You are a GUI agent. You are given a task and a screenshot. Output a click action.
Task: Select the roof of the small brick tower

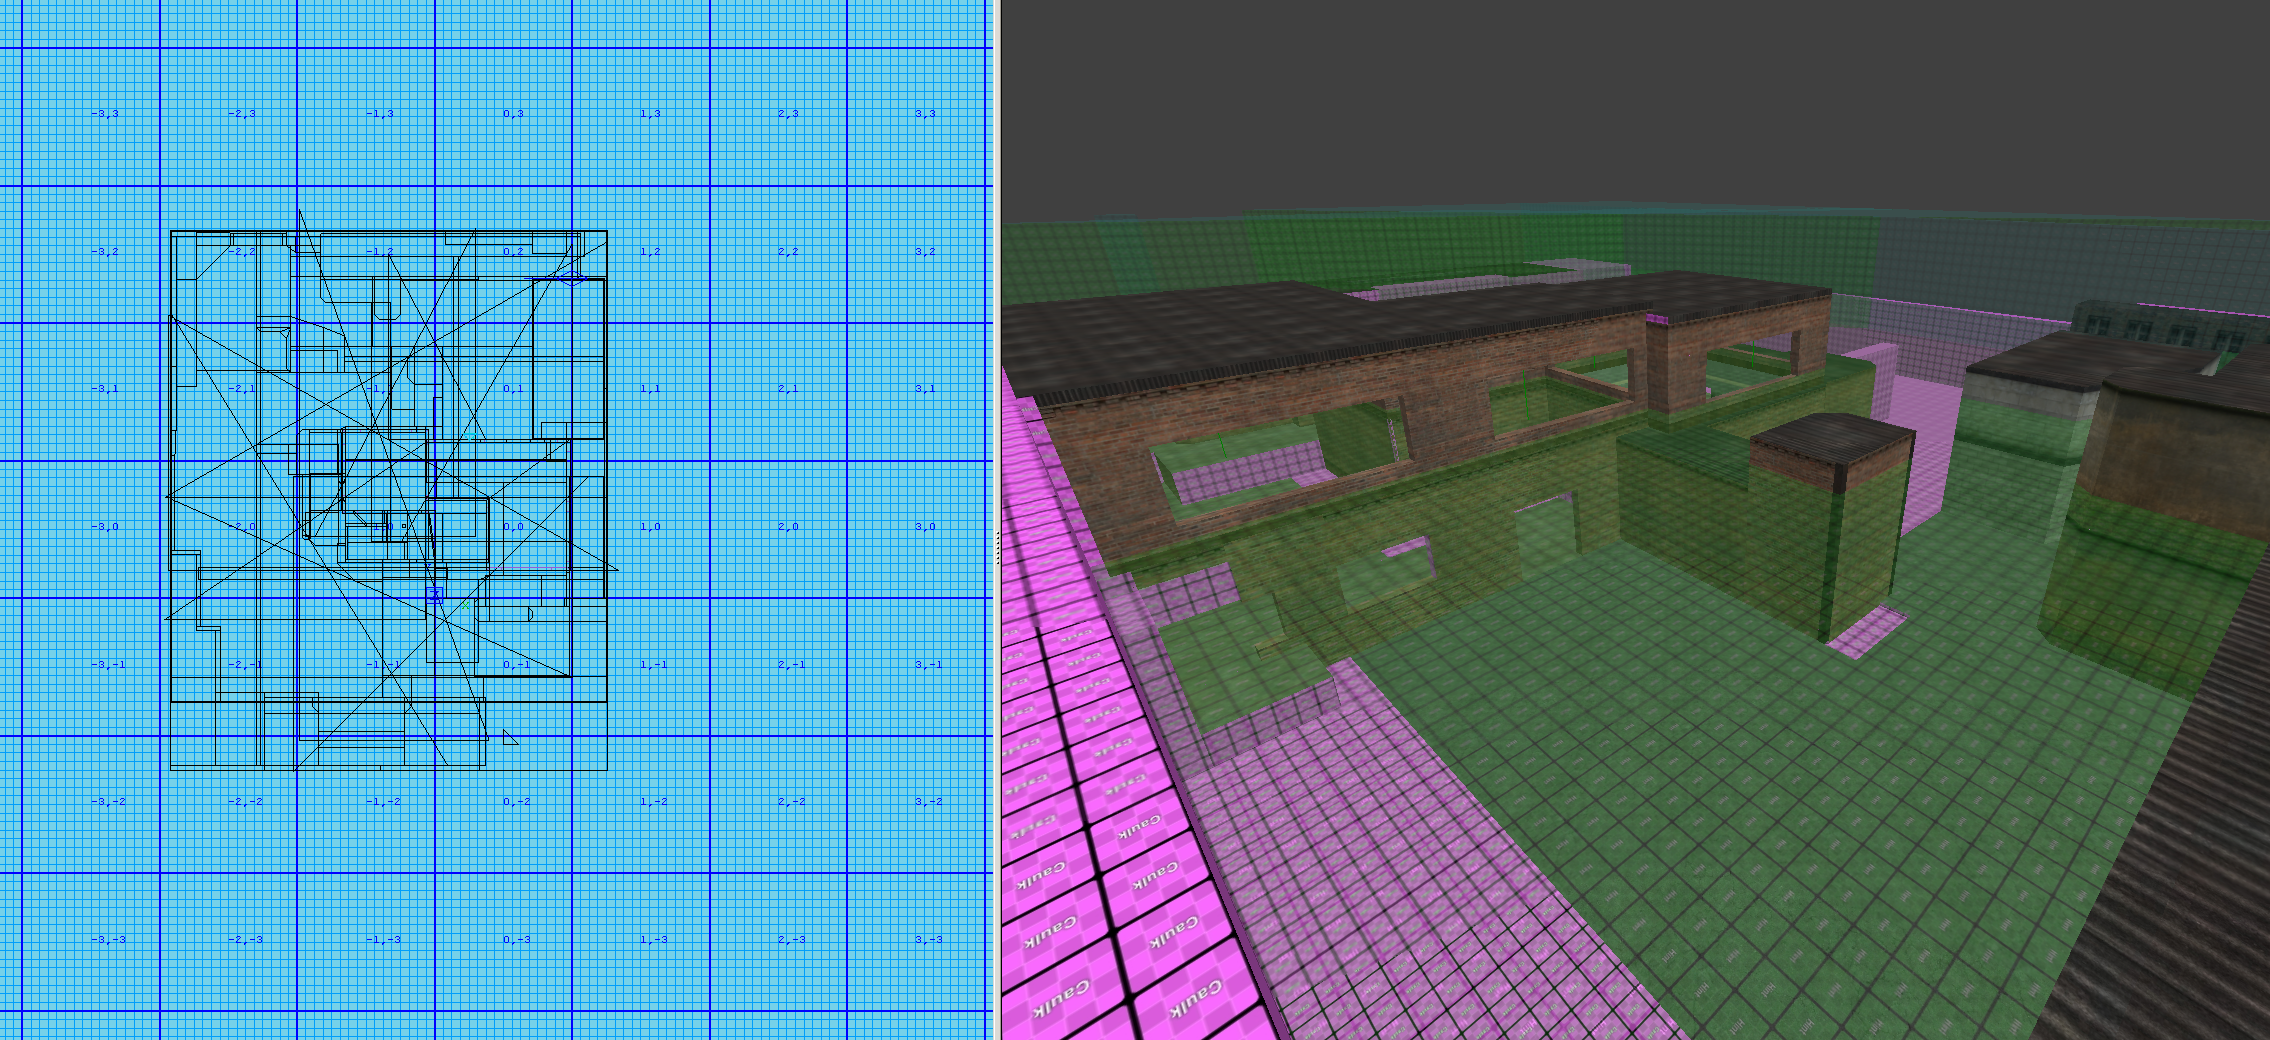1830,440
